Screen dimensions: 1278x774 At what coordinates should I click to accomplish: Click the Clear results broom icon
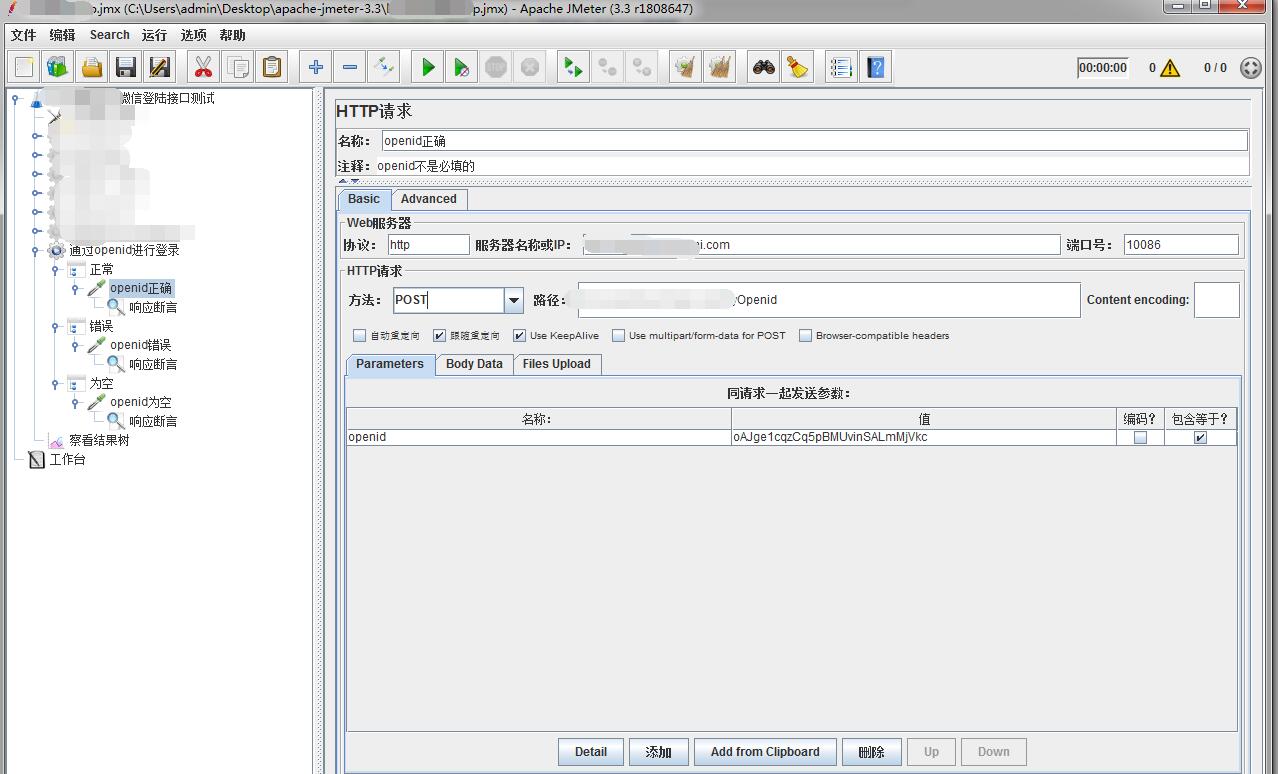coord(685,67)
